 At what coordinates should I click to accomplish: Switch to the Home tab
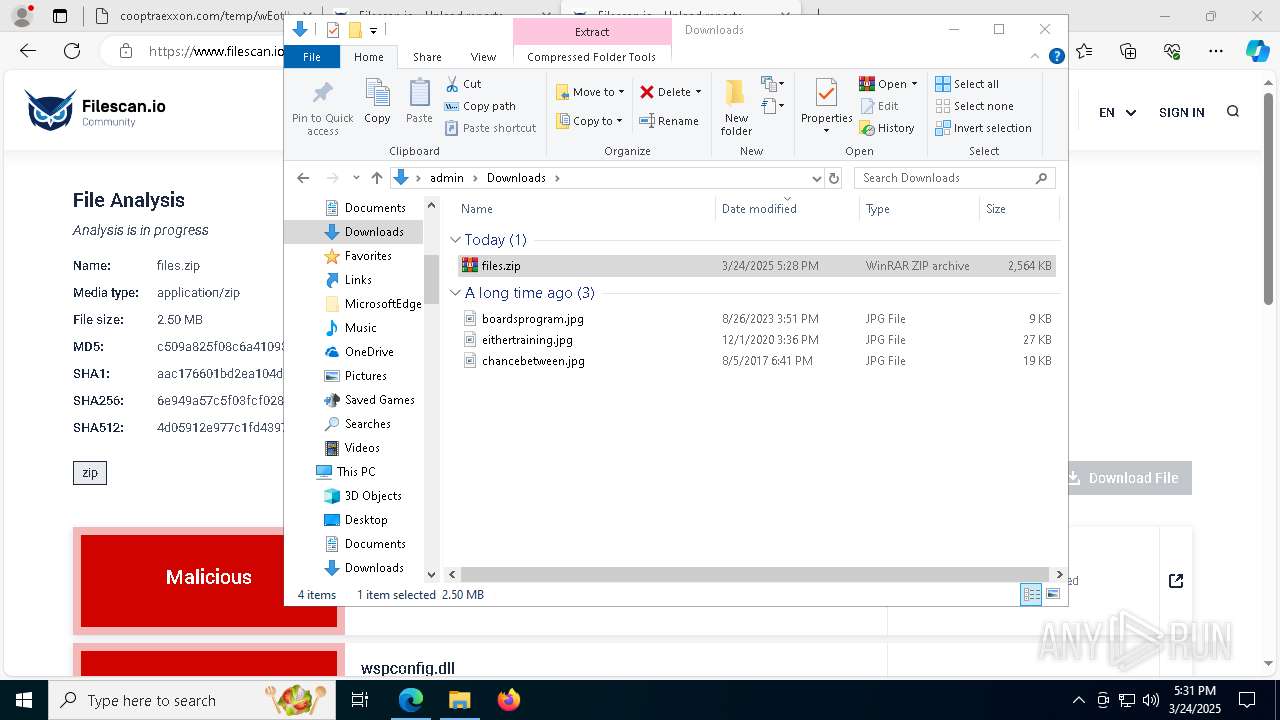[369, 57]
